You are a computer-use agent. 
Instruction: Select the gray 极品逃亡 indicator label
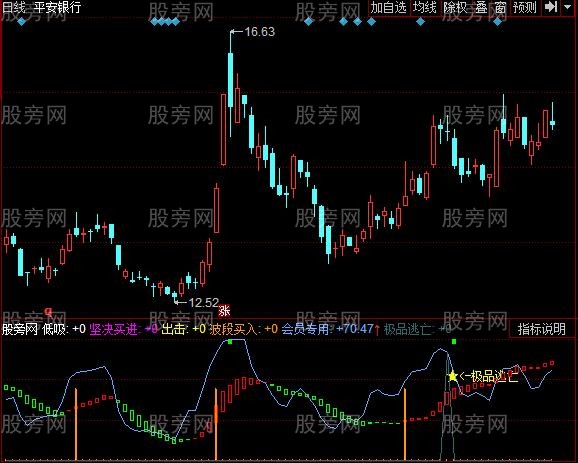point(417,328)
